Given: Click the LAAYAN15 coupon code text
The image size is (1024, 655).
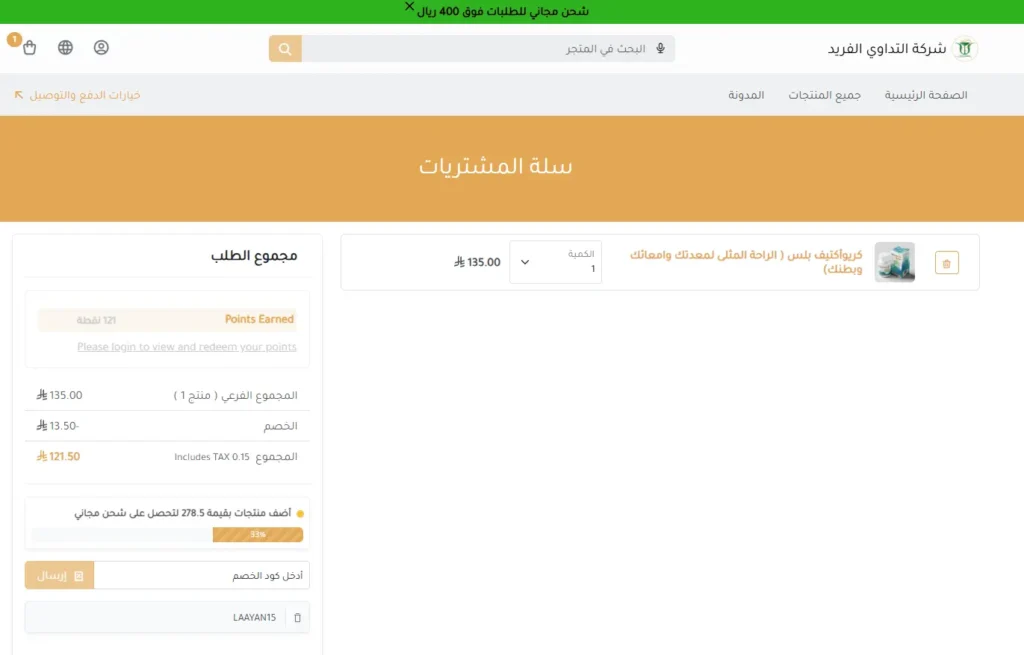Looking at the screenshot, I should tap(254, 618).
